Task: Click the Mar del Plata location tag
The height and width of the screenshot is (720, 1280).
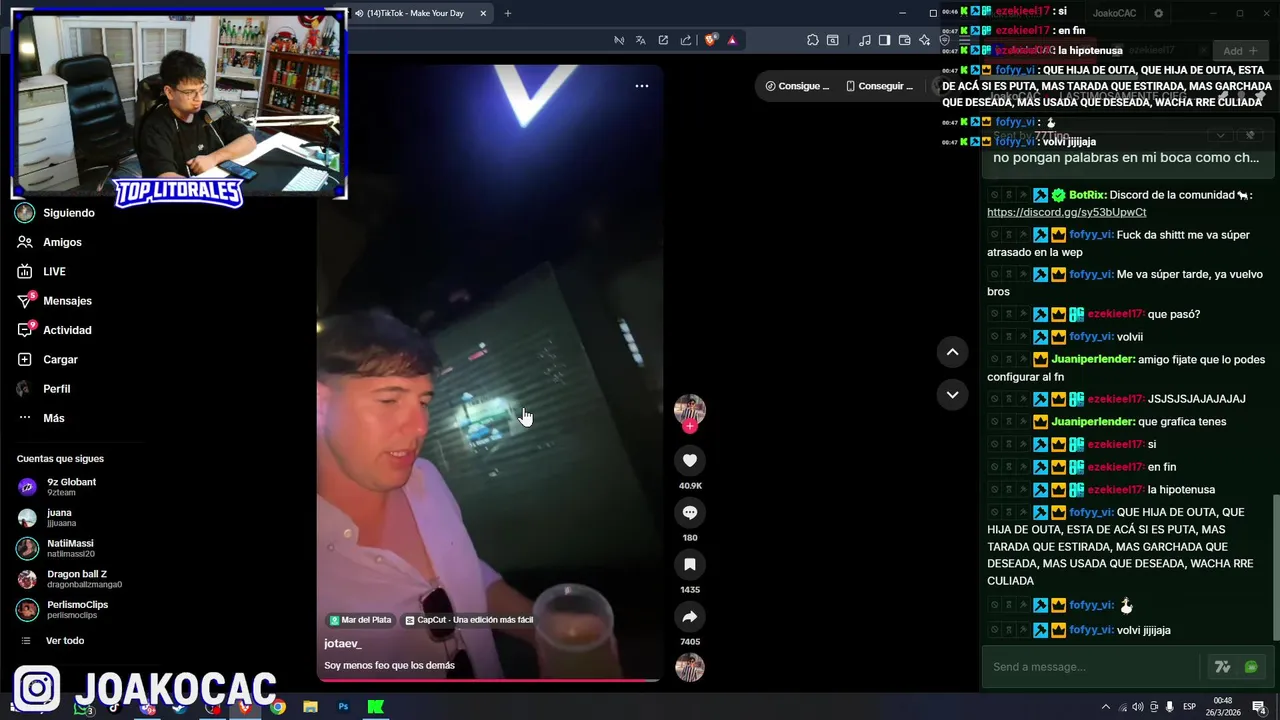Action: point(361,620)
